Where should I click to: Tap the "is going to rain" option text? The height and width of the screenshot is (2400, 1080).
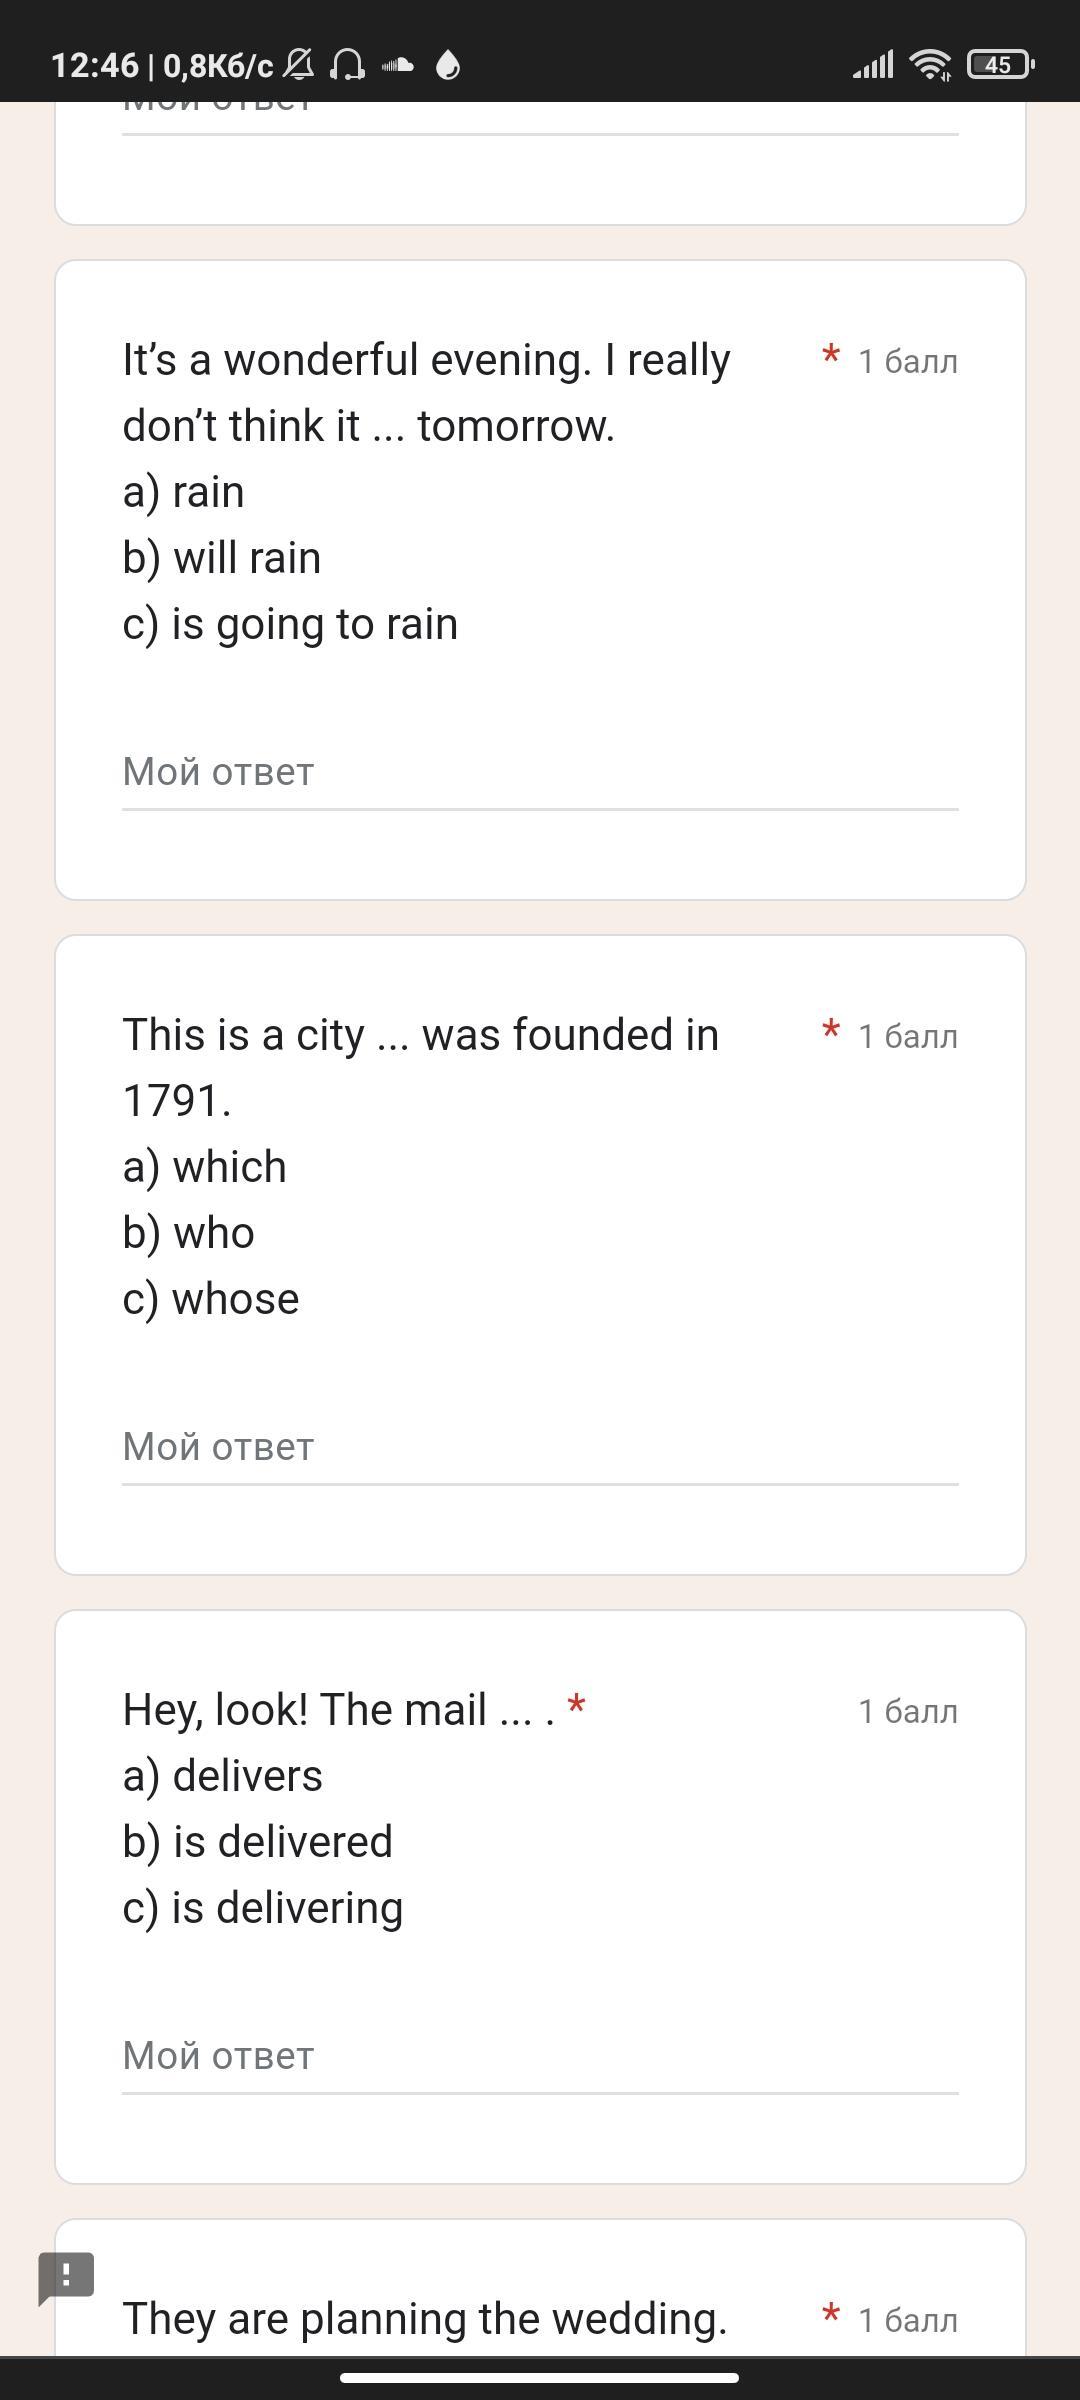click(290, 624)
